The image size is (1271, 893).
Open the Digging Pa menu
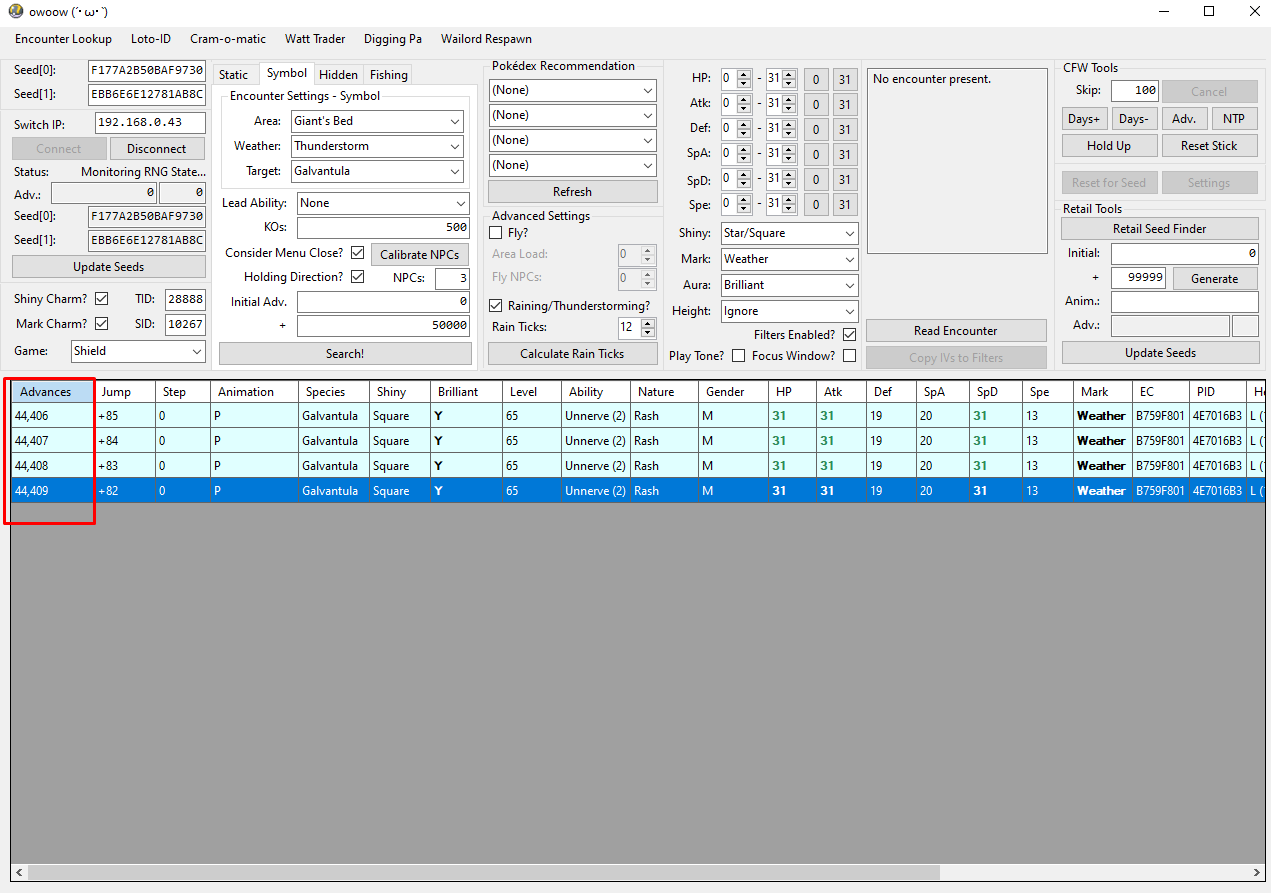(393, 39)
